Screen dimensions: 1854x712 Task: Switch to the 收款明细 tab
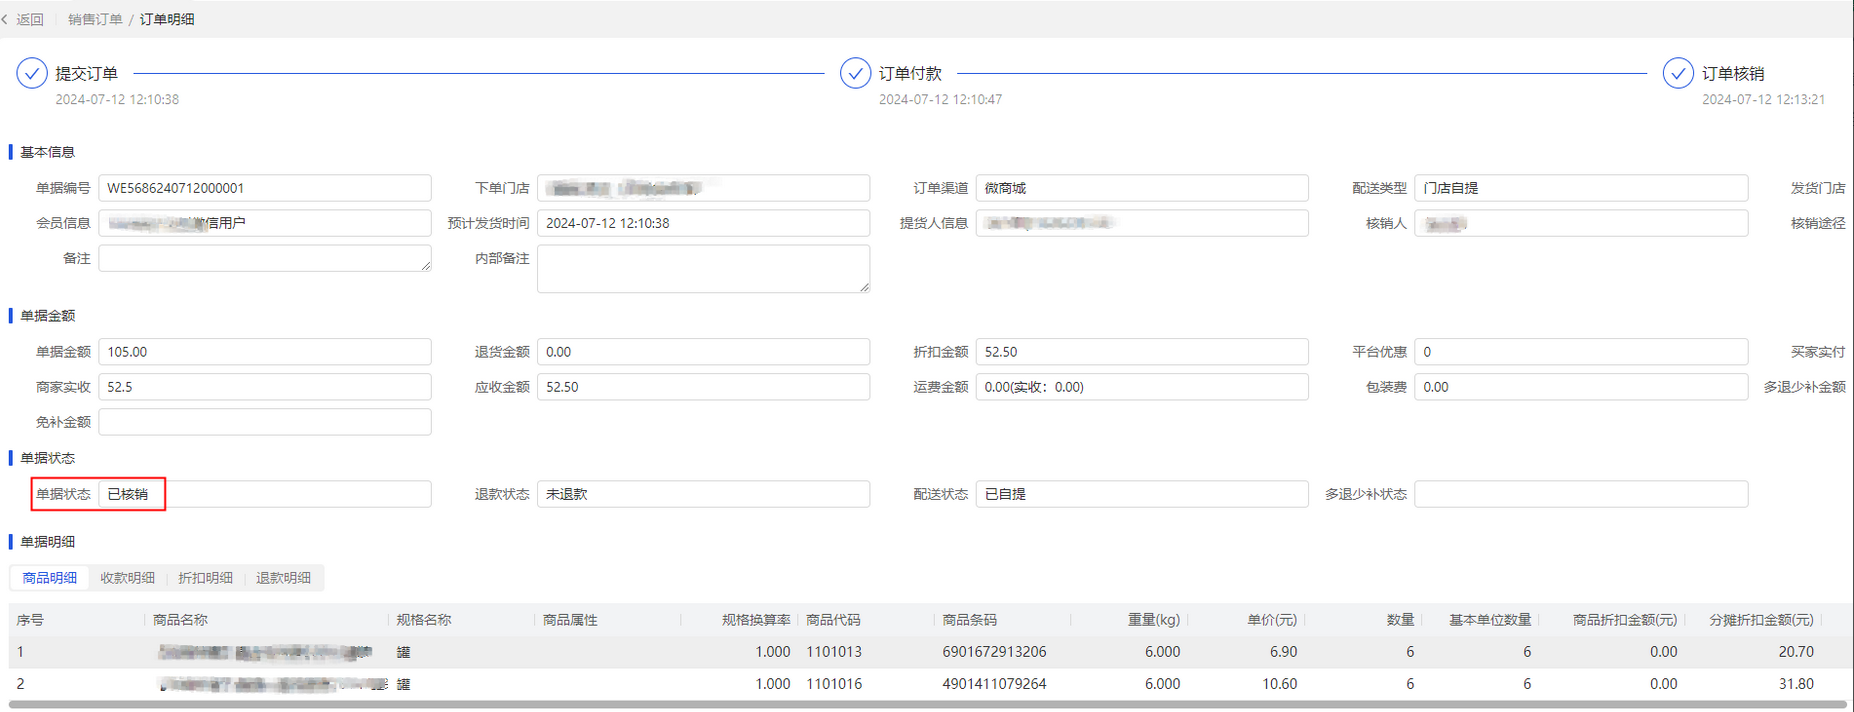pyautogui.click(x=127, y=578)
